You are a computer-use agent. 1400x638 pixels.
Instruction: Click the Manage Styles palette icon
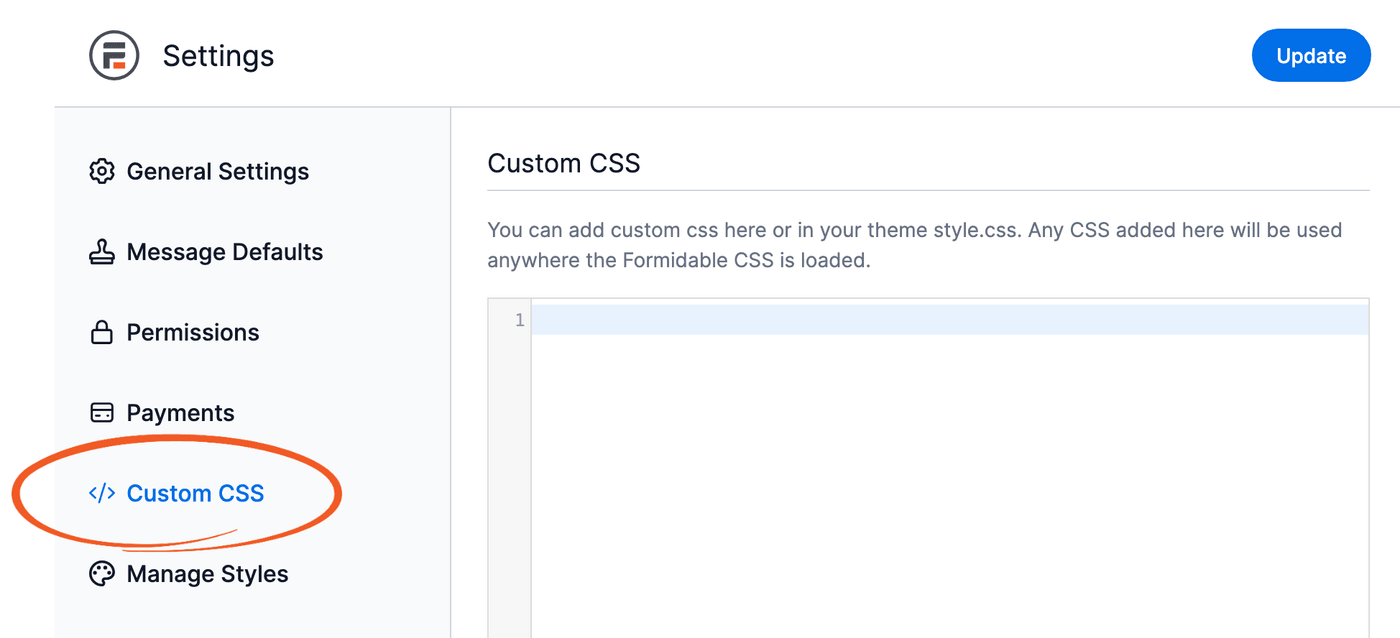(102, 574)
